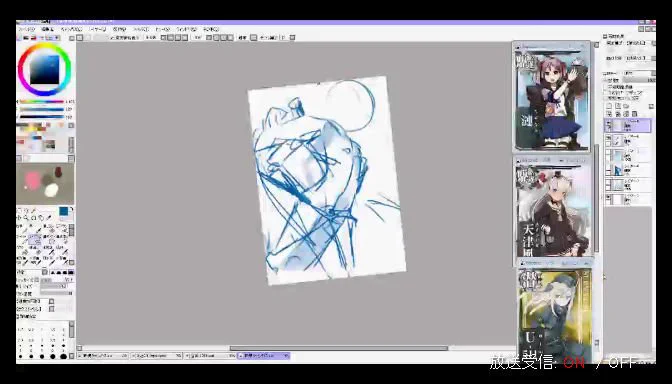Click the blue foreground color swatch

[64, 211]
